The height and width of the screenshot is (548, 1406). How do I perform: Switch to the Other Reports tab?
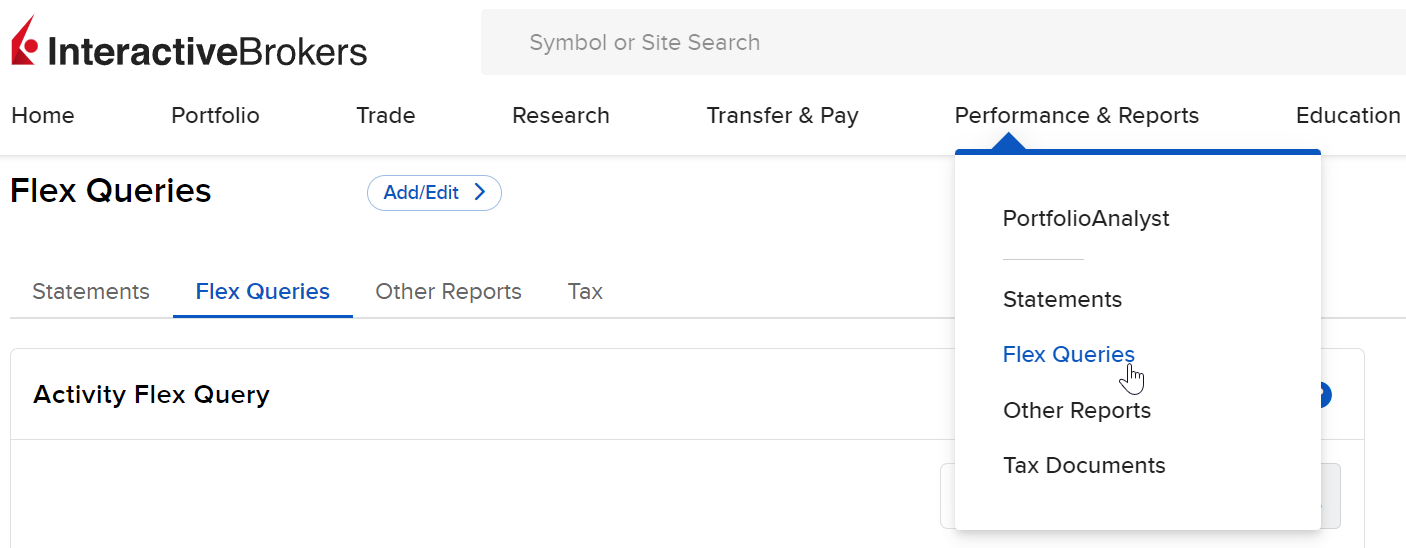(x=448, y=292)
